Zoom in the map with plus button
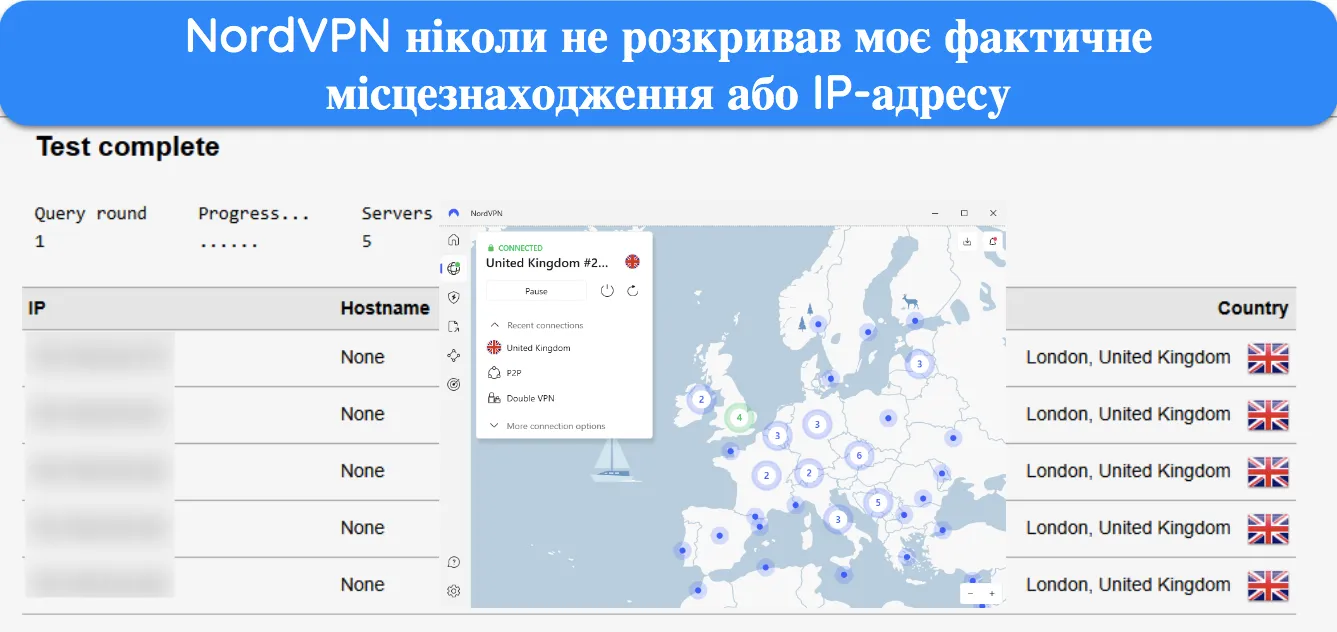This screenshot has width=1337, height=632. point(992,593)
